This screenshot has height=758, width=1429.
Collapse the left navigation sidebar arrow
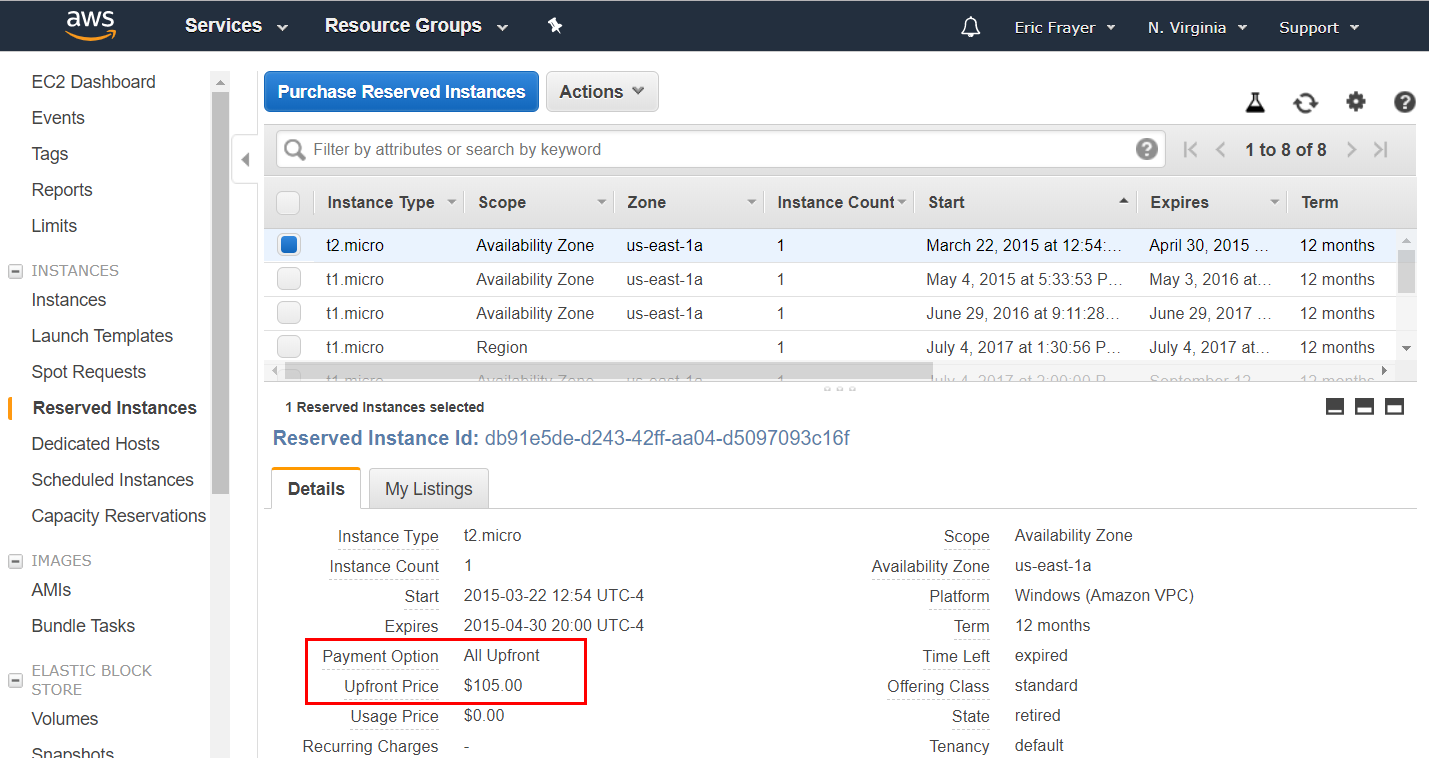(x=245, y=159)
